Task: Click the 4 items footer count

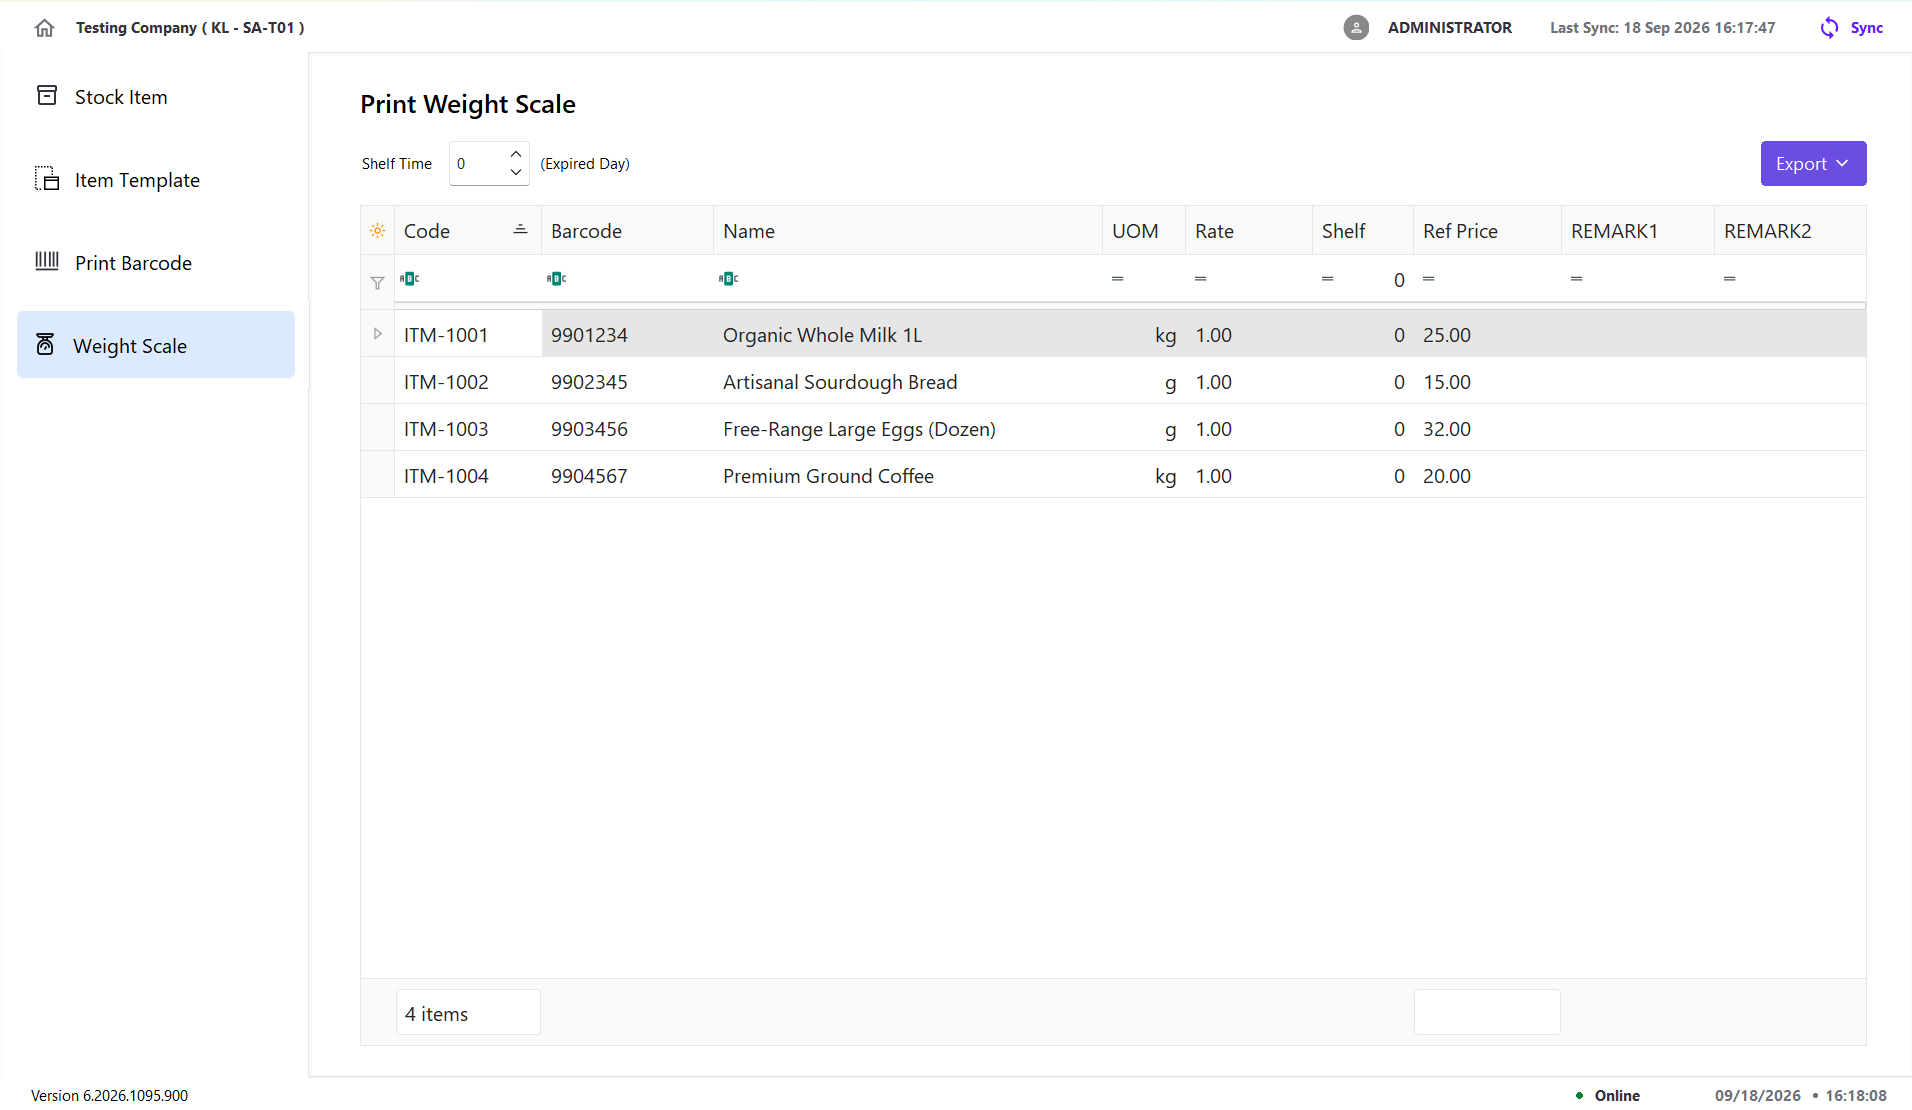Action: (x=468, y=1013)
